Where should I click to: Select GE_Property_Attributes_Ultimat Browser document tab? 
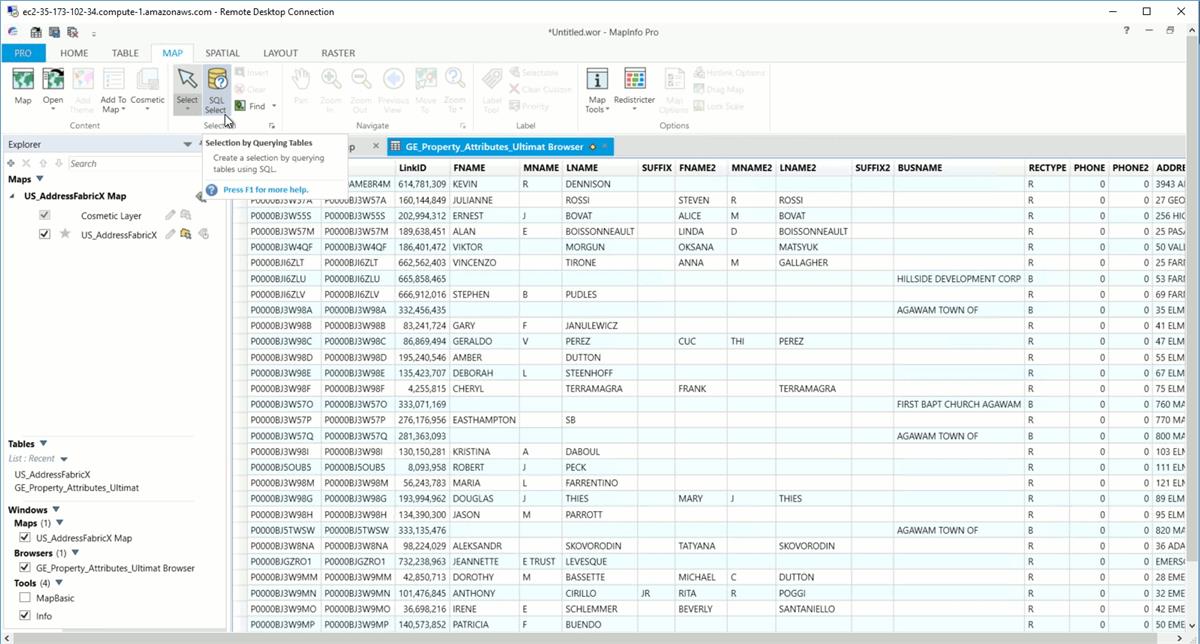pyautogui.click(x=500, y=147)
